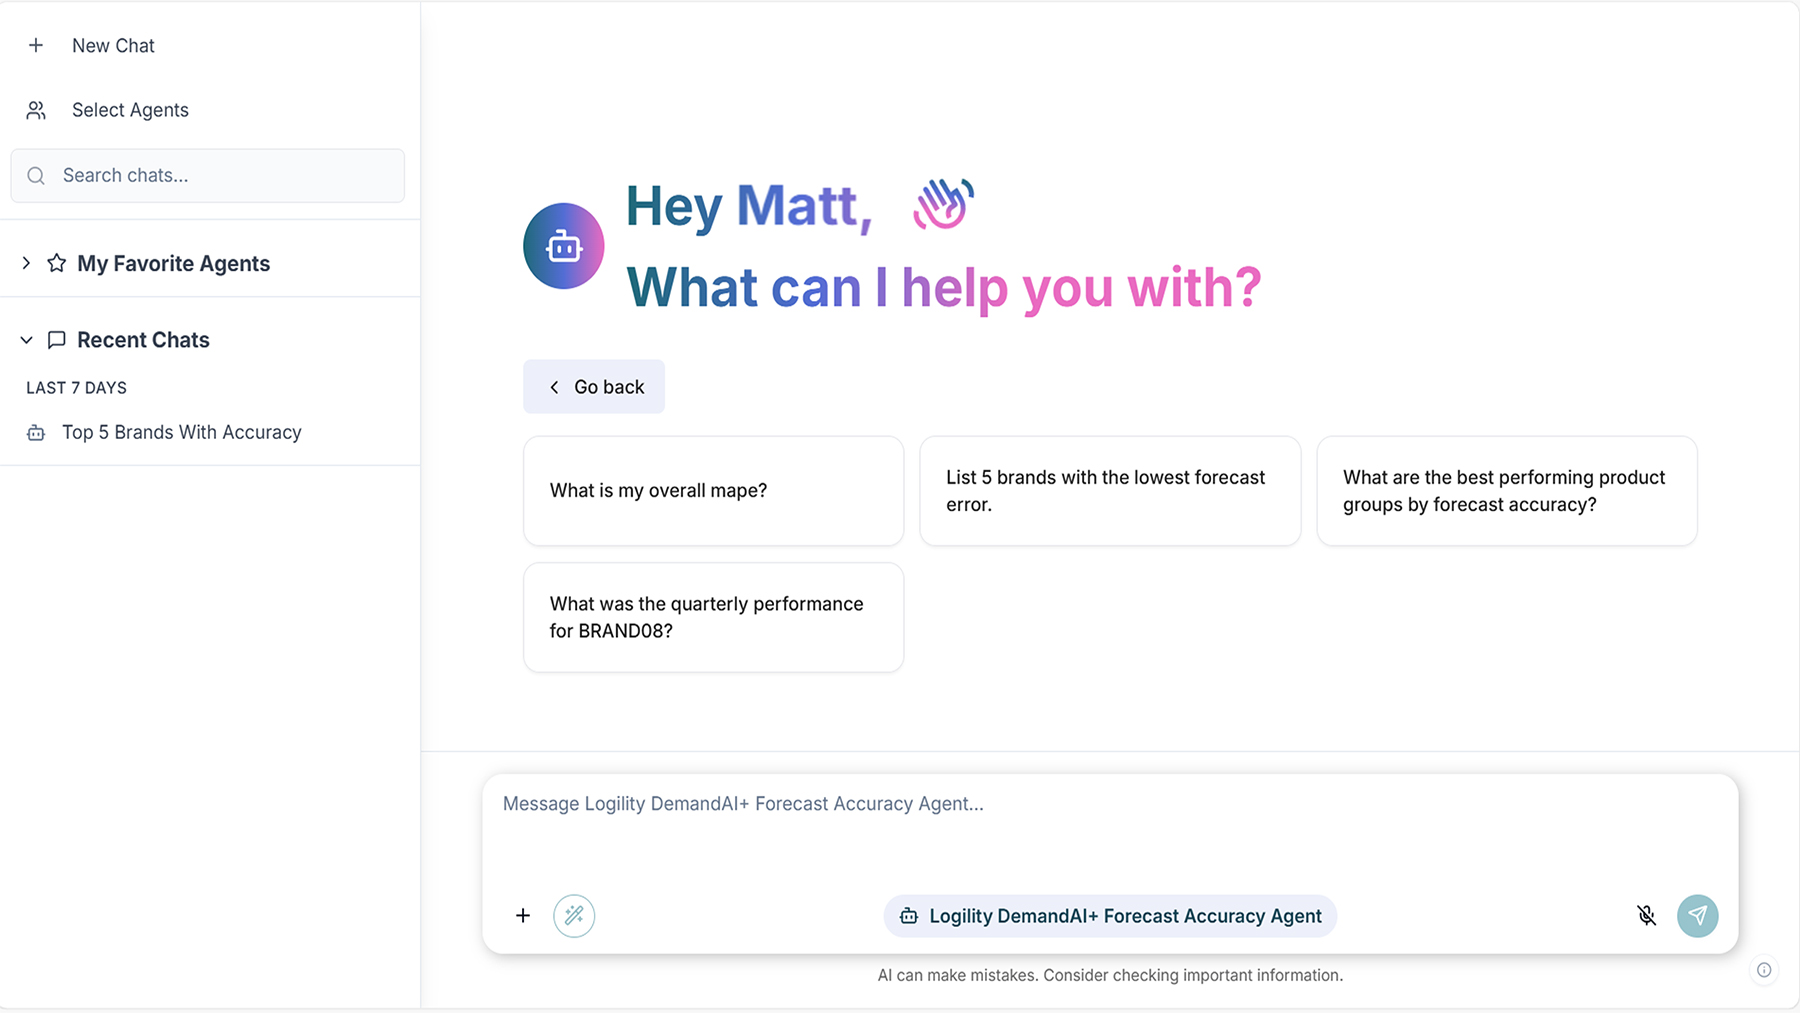Viewport: 1800px width, 1013px height.
Task: Start a New Chat
Action: [113, 46]
